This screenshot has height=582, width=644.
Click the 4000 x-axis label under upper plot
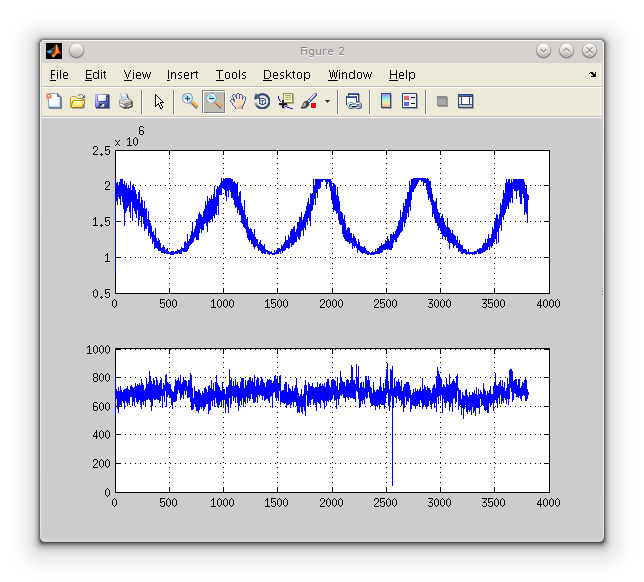pyautogui.click(x=548, y=304)
